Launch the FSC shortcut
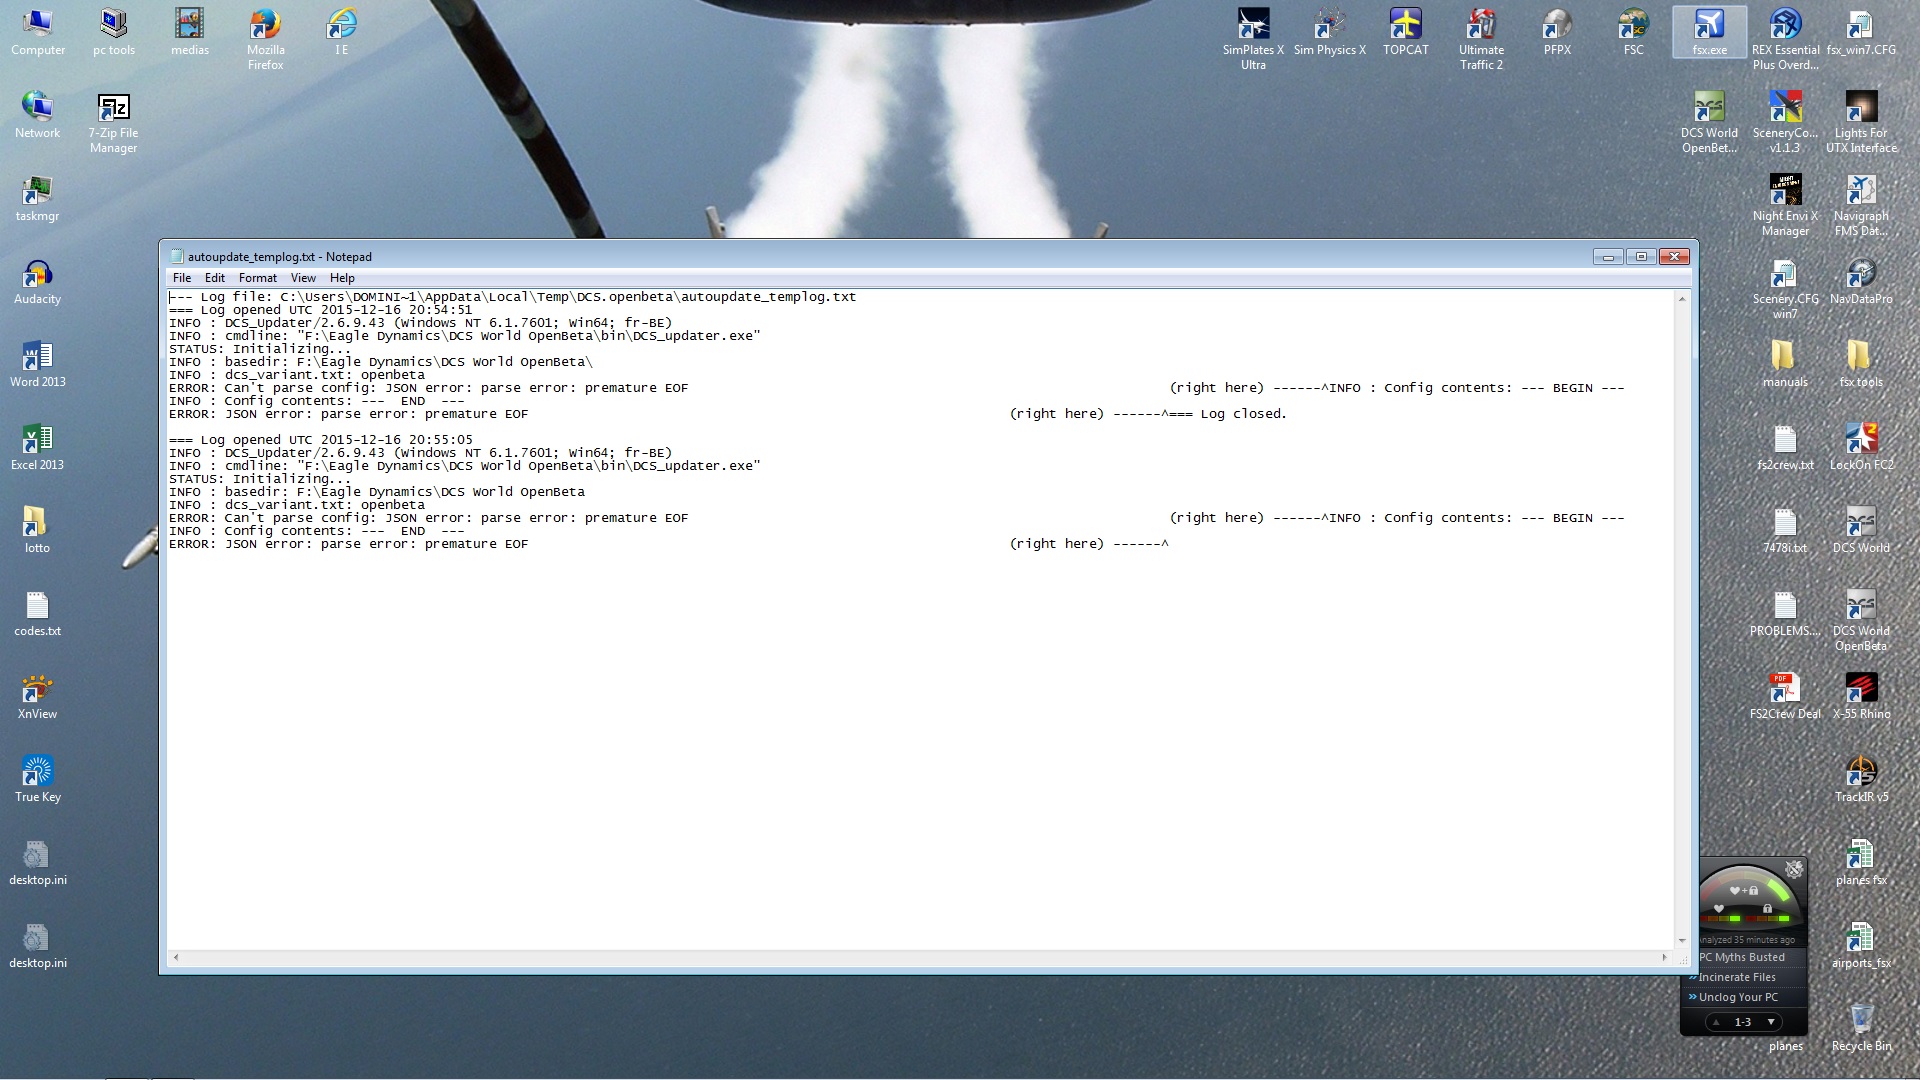1920x1080 pixels. pos(1633,32)
